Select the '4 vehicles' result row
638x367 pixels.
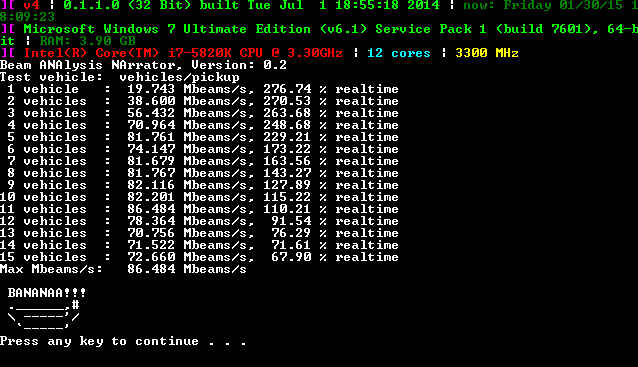(x=203, y=125)
